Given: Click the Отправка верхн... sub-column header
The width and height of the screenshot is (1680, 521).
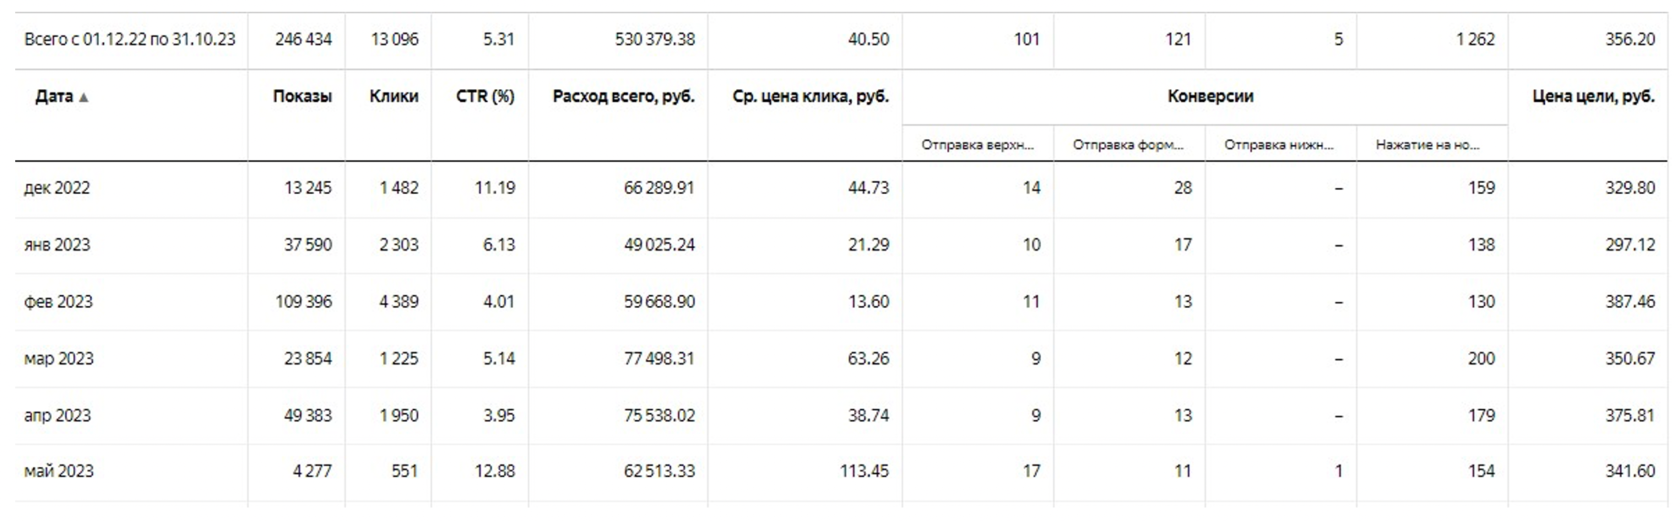Looking at the screenshot, I should pyautogui.click(x=977, y=145).
